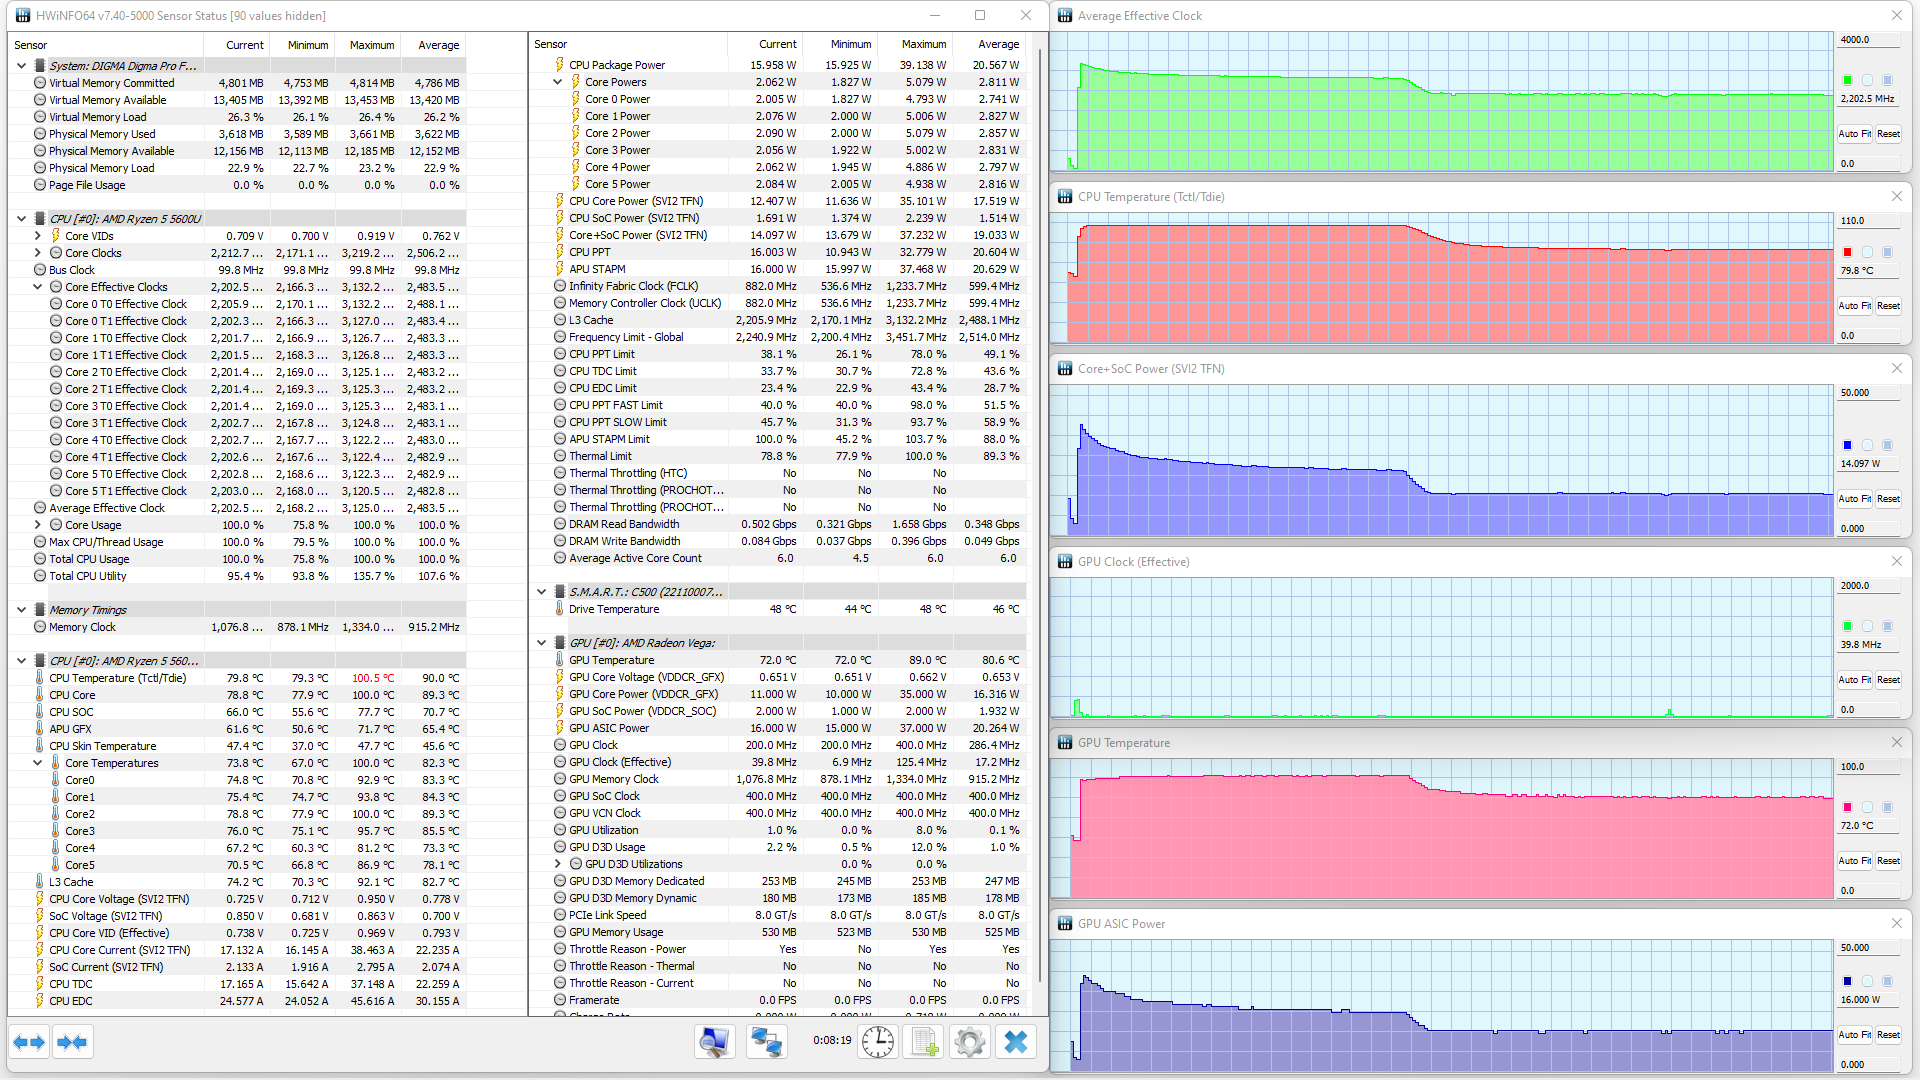Click Auto Fit on CPU Temperature graph

(x=1854, y=306)
